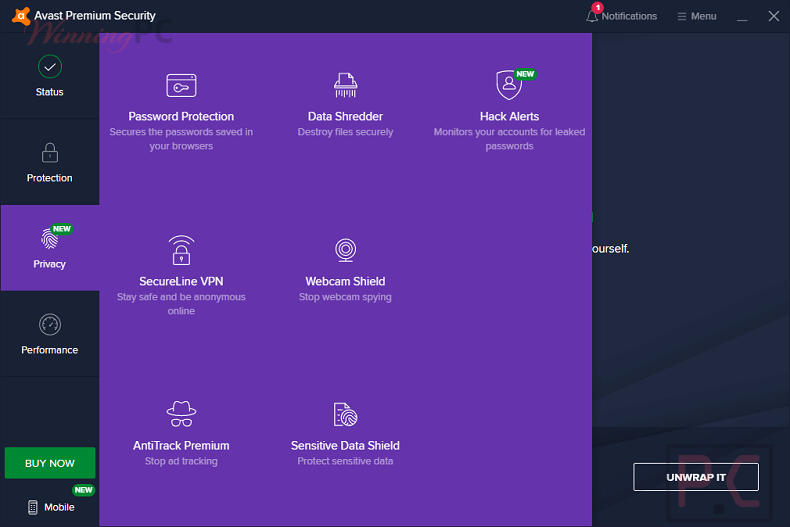790x527 pixels.
Task: Click the Webcam Shield camera icon
Action: click(346, 250)
